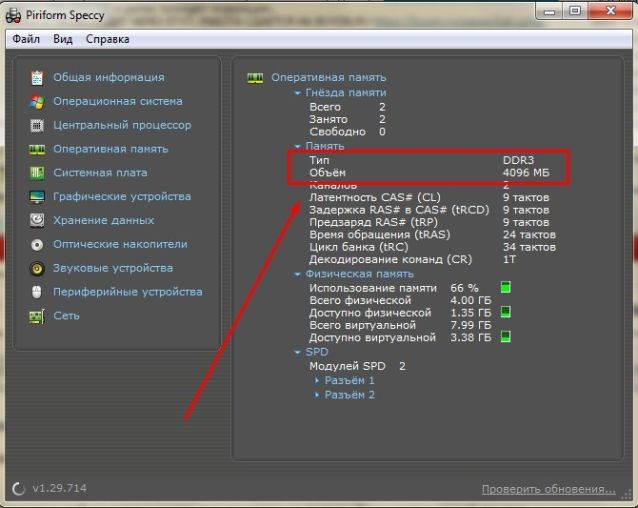Click the Декодирование команд (CR) row
638x508 pixels.
point(412,259)
